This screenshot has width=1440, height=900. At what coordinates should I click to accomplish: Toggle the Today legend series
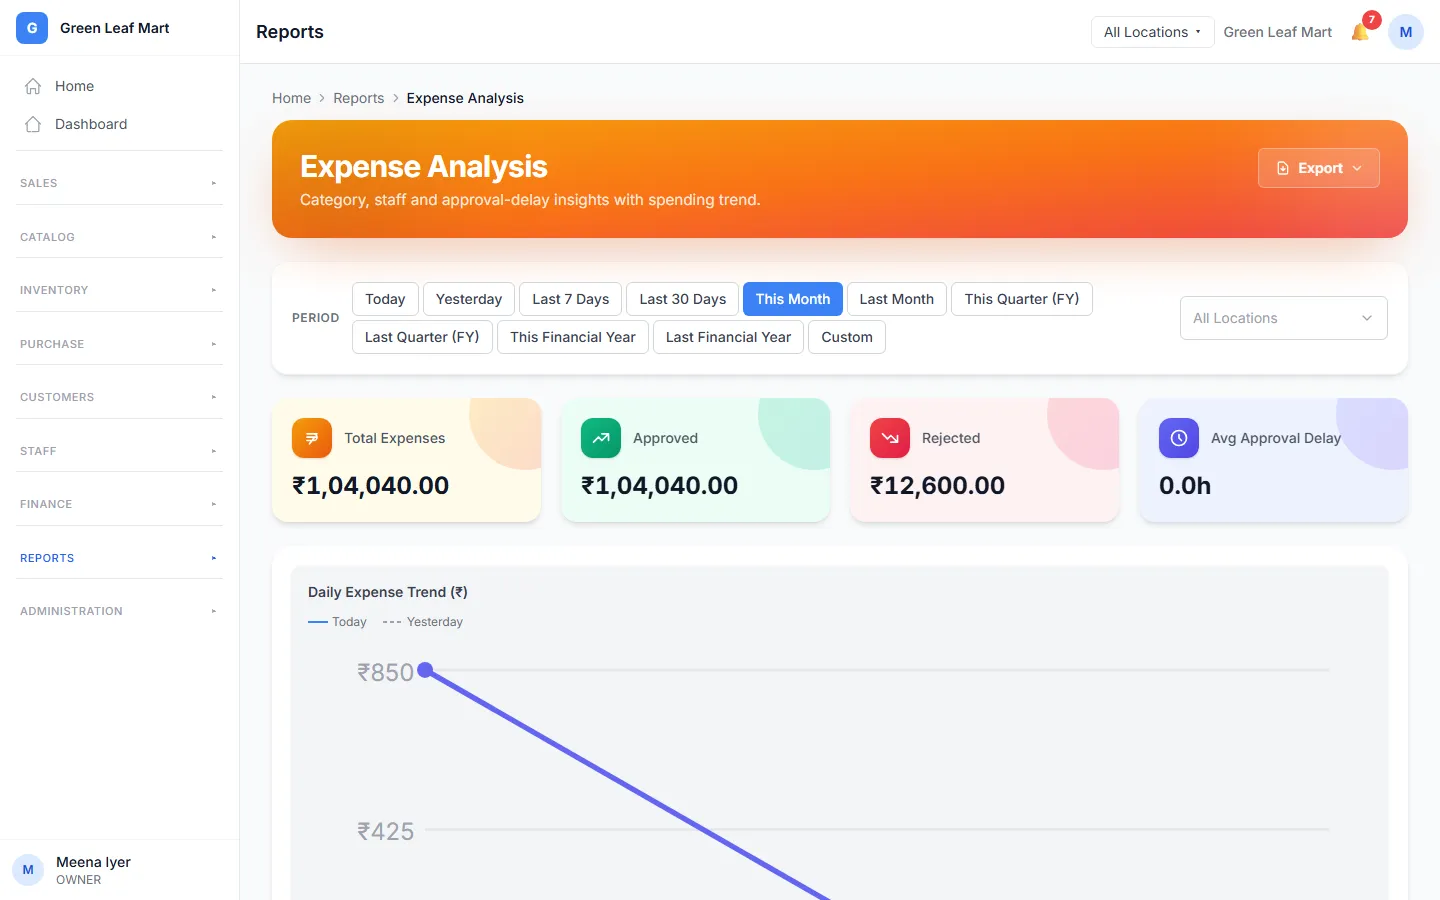(338, 622)
